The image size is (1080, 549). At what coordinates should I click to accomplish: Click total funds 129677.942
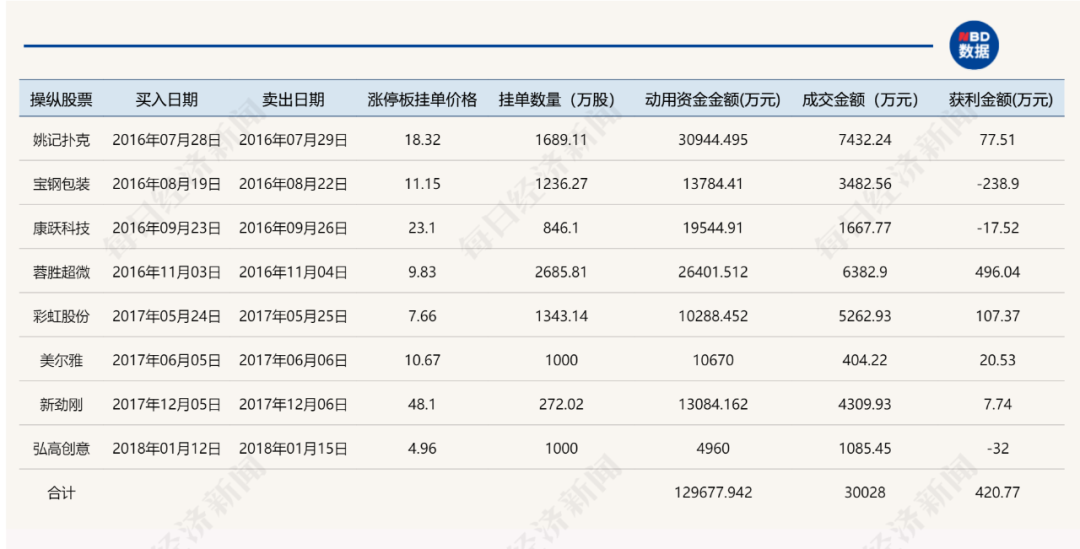coord(713,493)
